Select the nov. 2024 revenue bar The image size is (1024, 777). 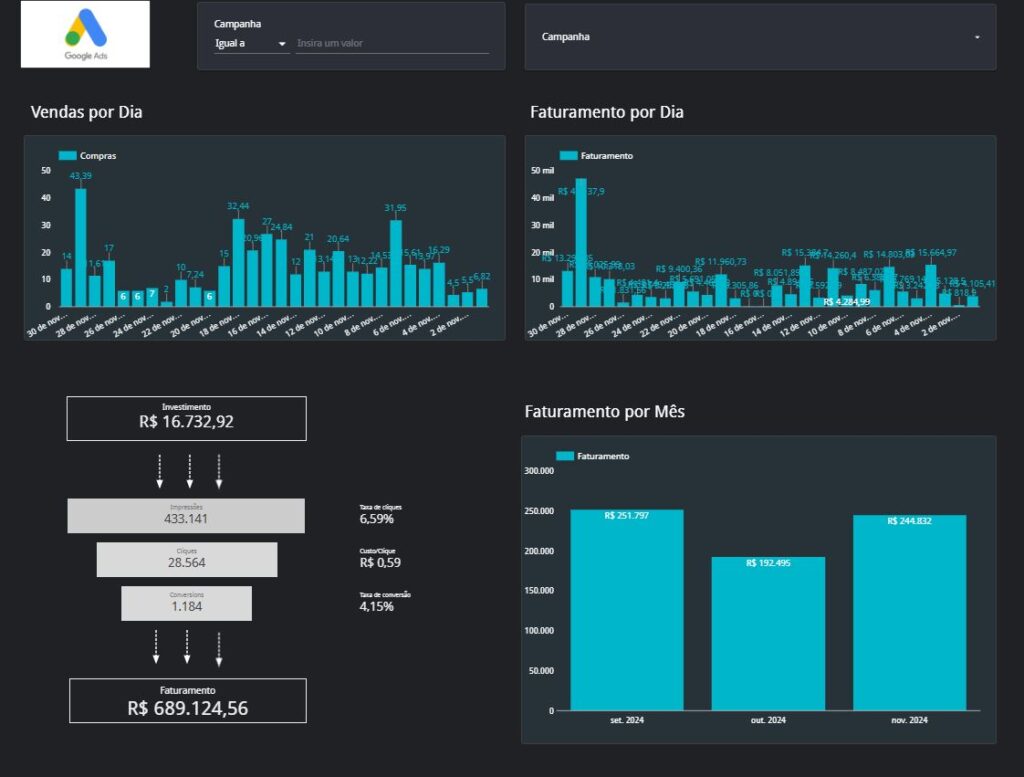pos(909,612)
